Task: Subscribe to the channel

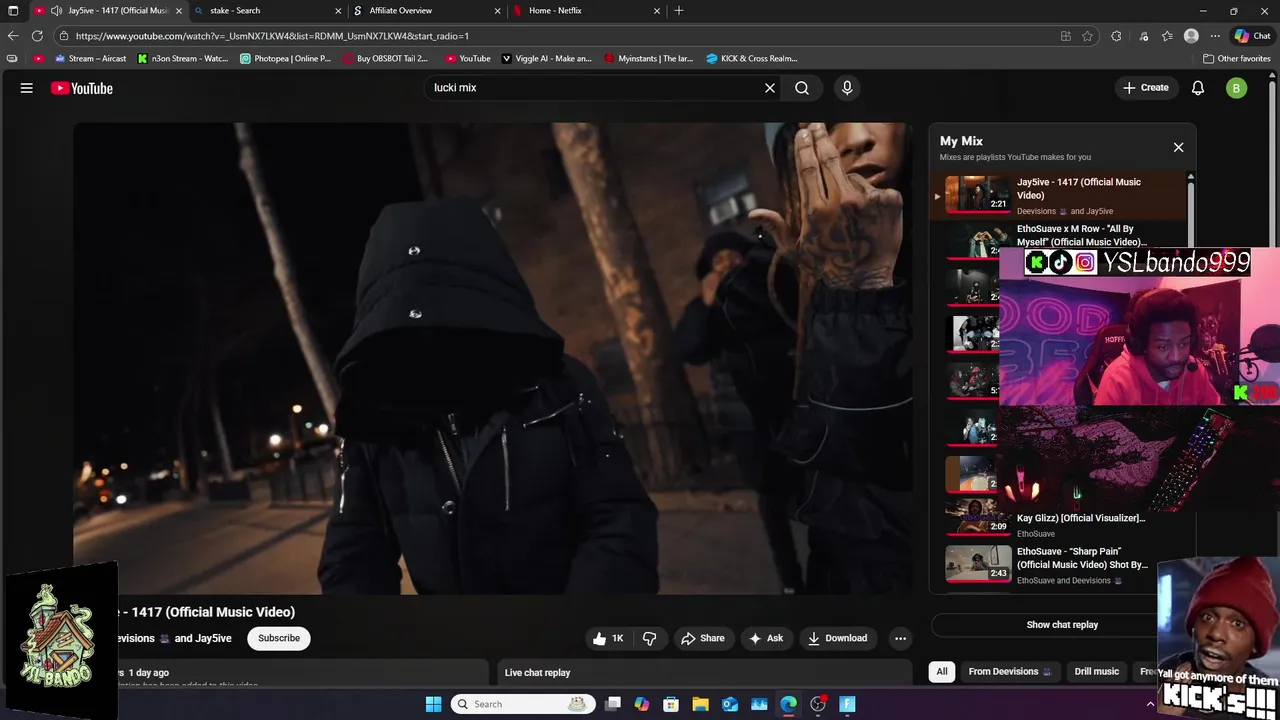Action: (279, 638)
